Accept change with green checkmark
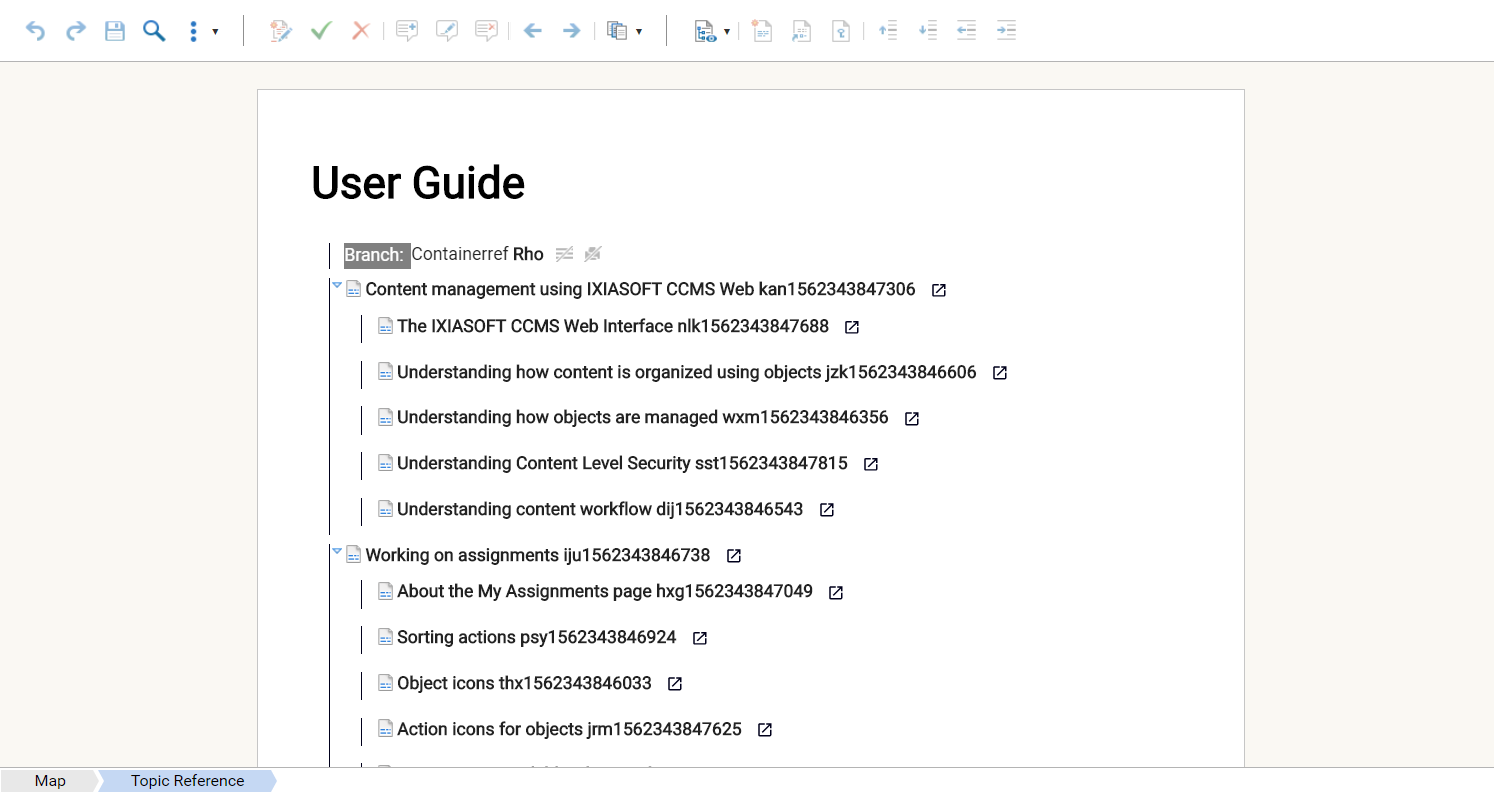This screenshot has height=793, width=1494. pos(321,31)
